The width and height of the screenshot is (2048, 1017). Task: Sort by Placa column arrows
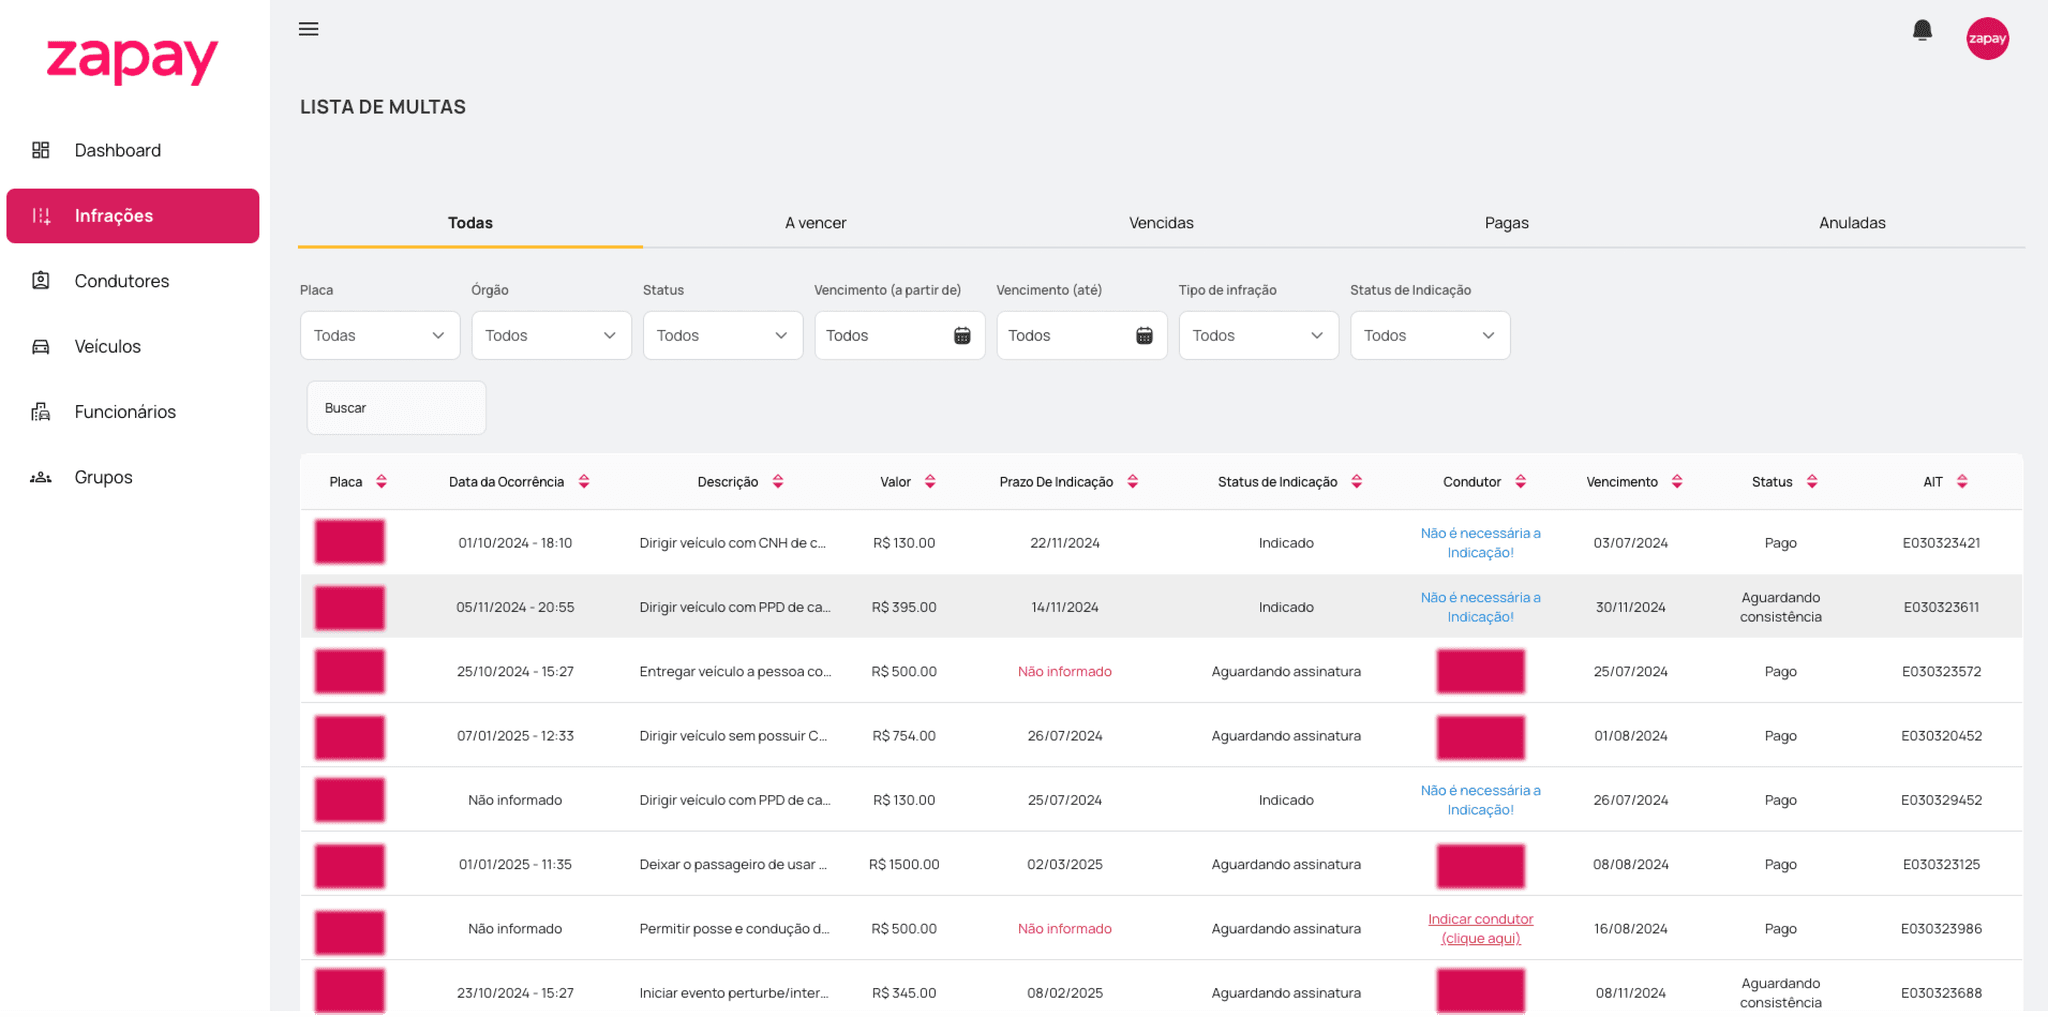click(381, 482)
